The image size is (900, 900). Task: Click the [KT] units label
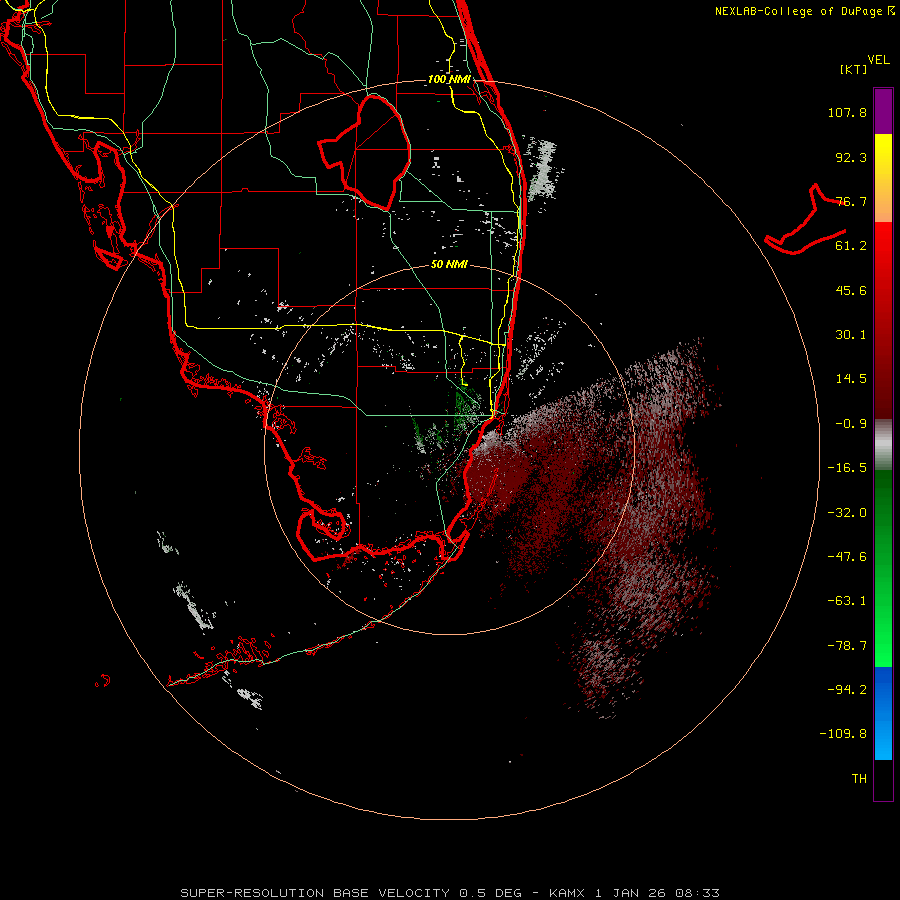click(x=854, y=69)
